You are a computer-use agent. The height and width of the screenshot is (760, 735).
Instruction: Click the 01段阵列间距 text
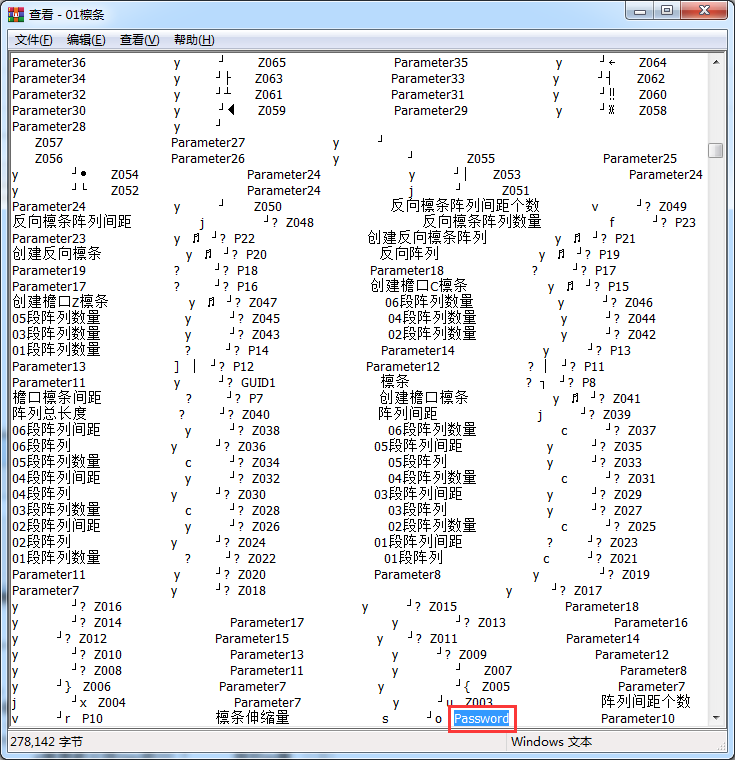(x=418, y=541)
